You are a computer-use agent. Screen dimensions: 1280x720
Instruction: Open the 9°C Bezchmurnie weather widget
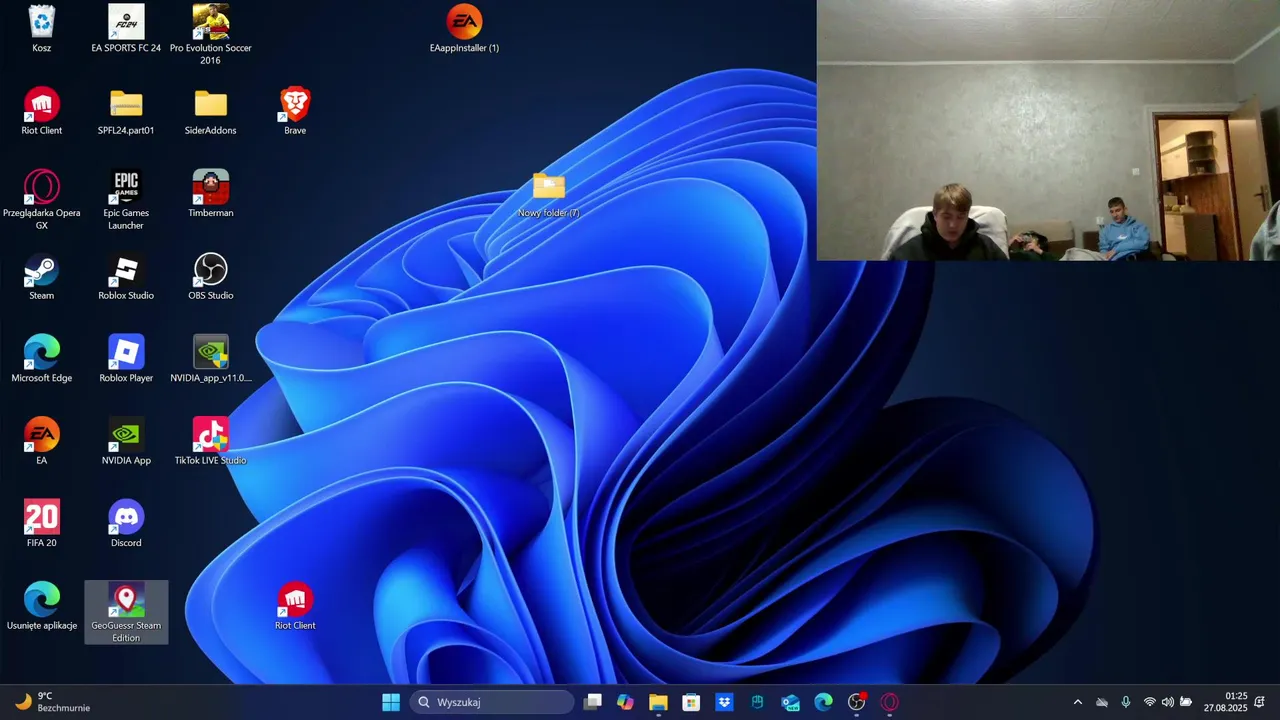point(52,702)
